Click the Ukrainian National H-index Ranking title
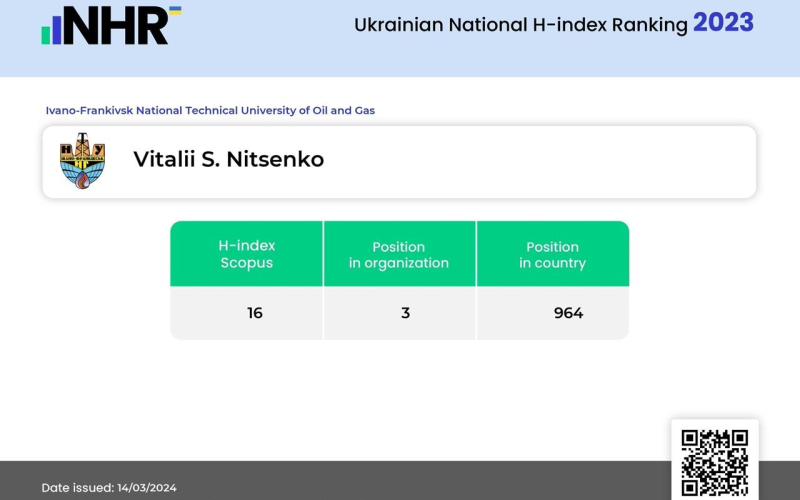The width and height of the screenshot is (800, 500). 520,25
